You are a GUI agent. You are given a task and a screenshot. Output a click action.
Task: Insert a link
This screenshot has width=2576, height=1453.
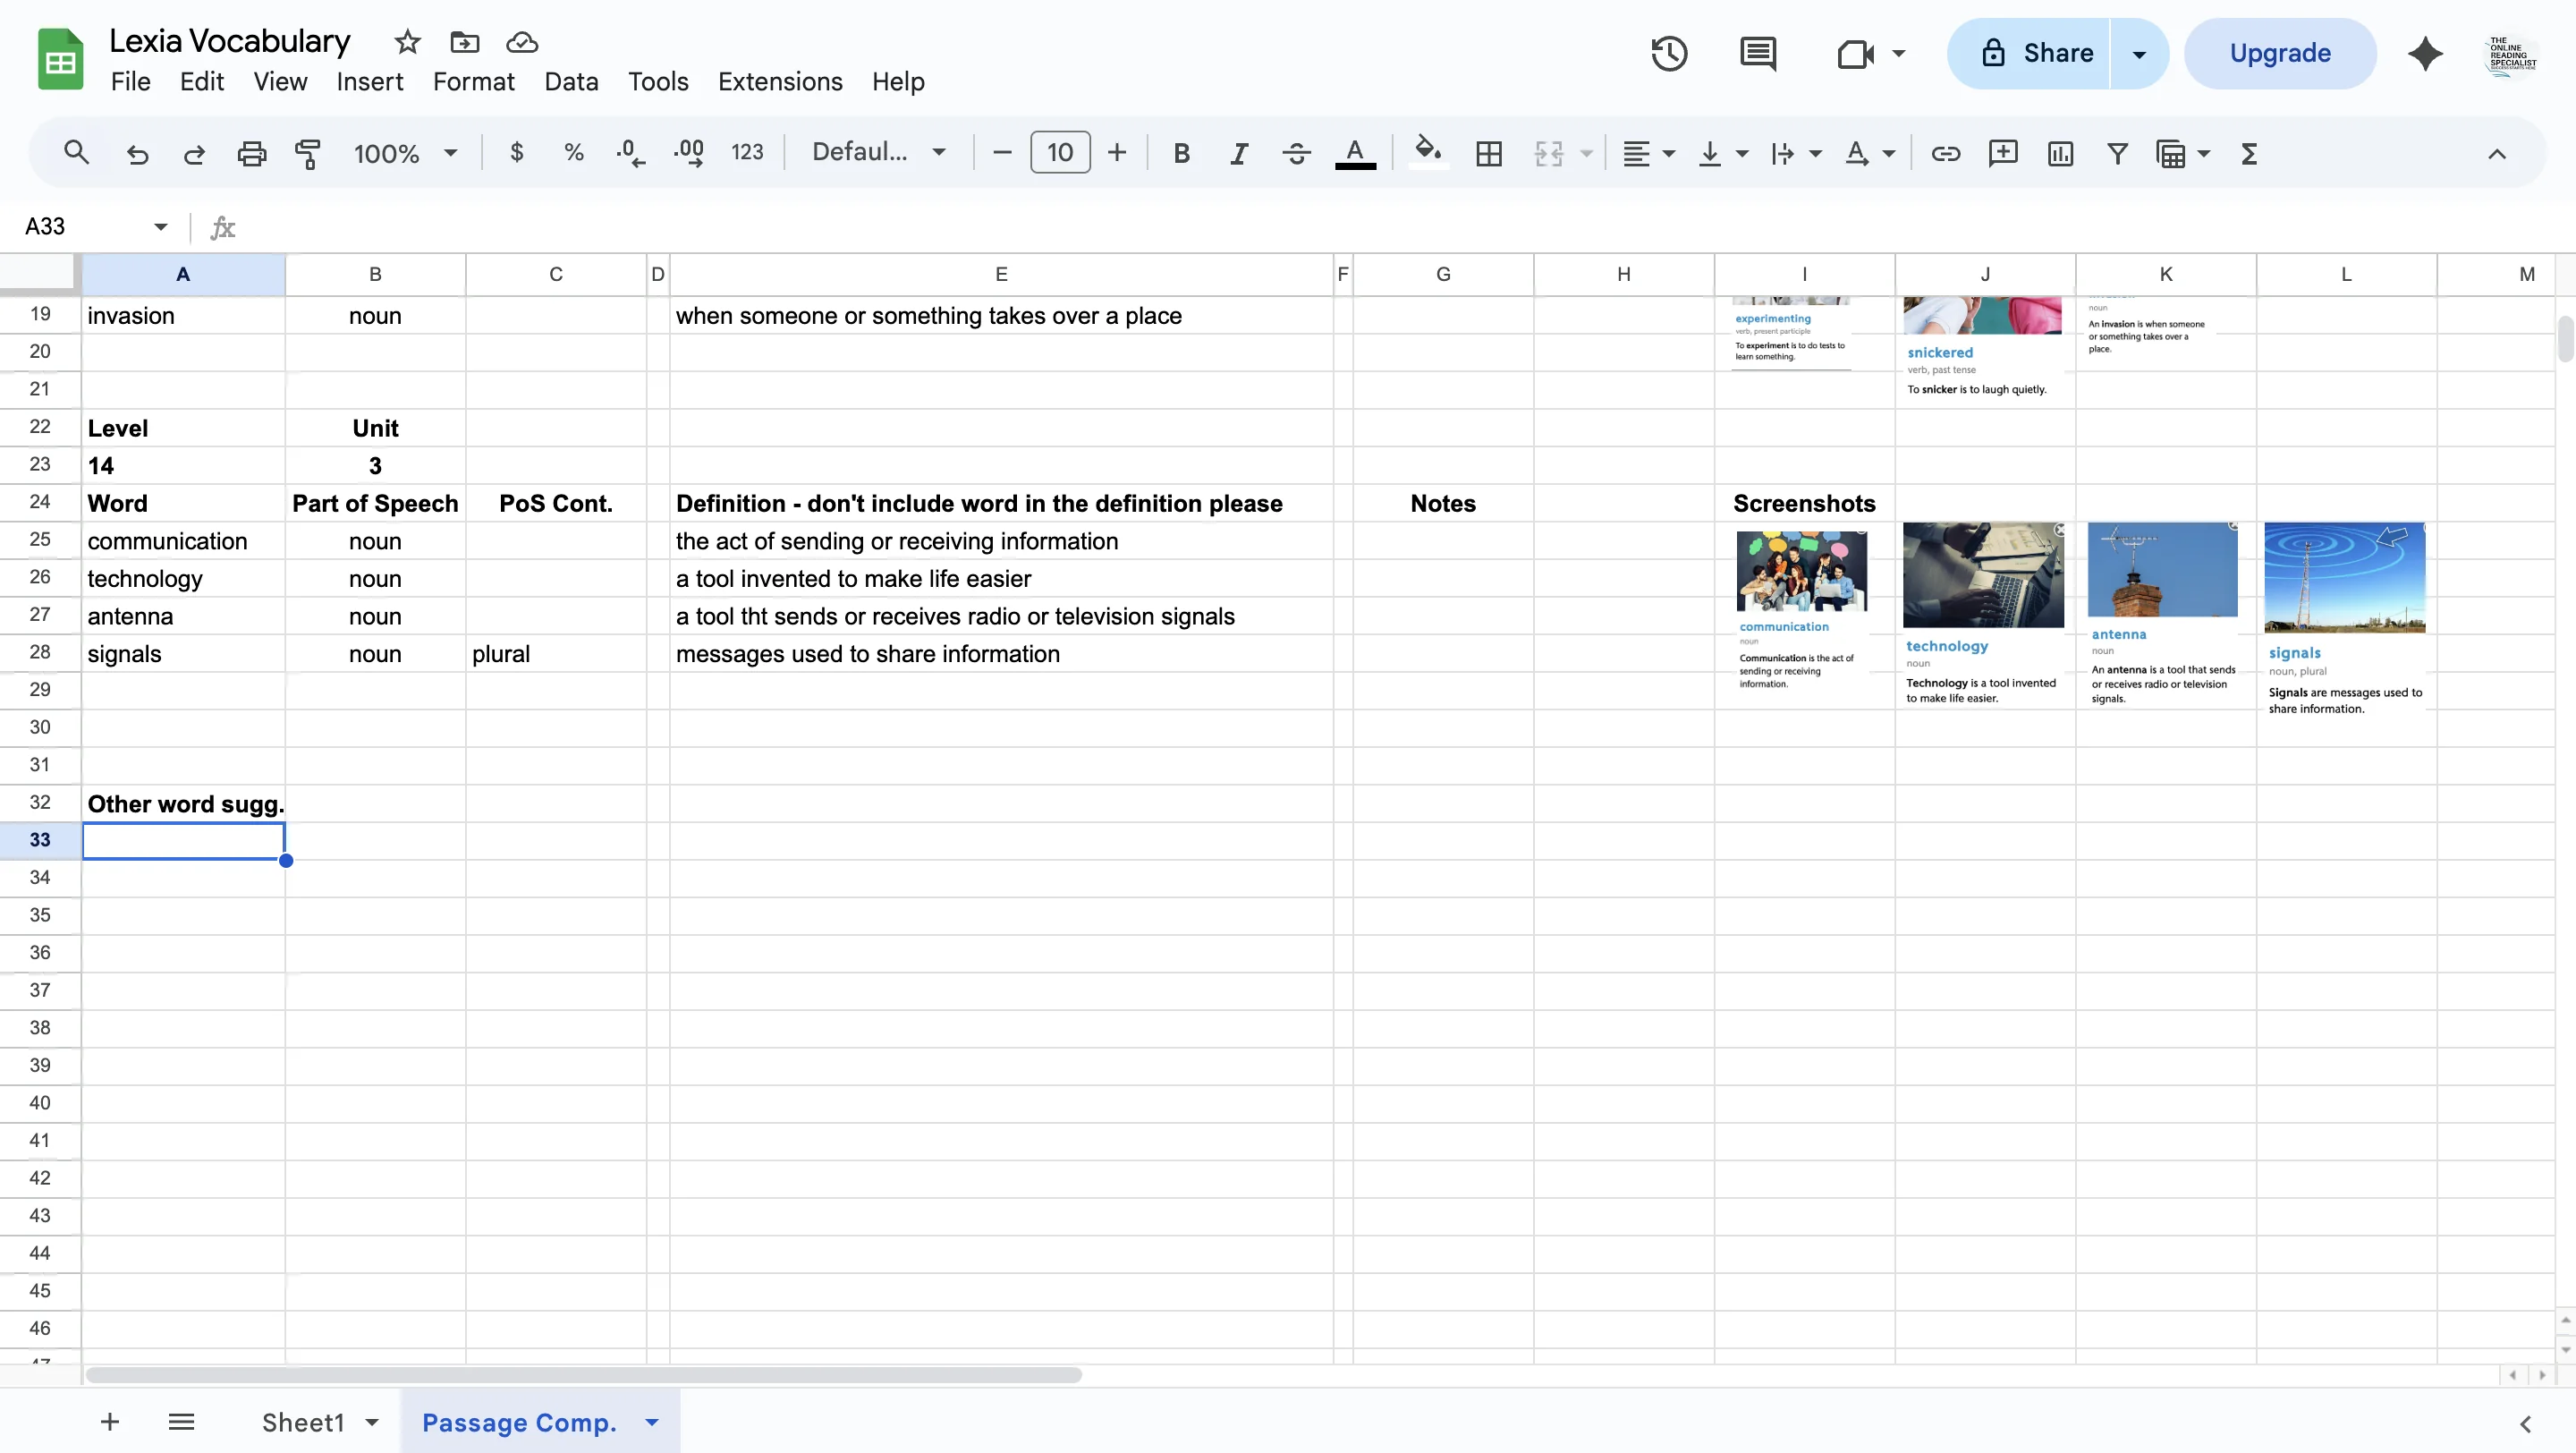1945,153
